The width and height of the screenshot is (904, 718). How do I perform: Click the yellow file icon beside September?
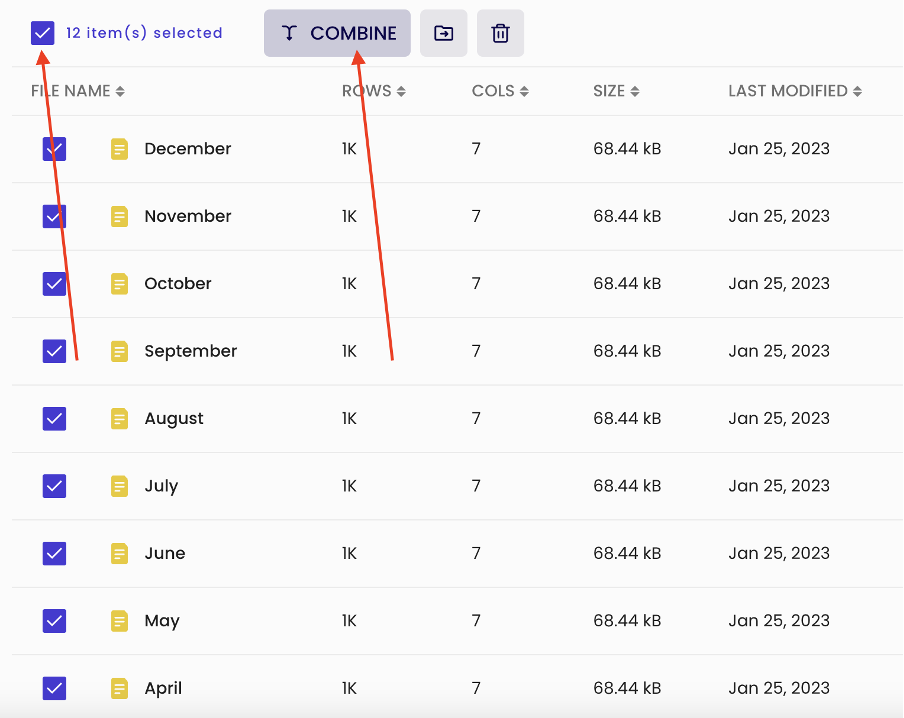[x=119, y=351]
